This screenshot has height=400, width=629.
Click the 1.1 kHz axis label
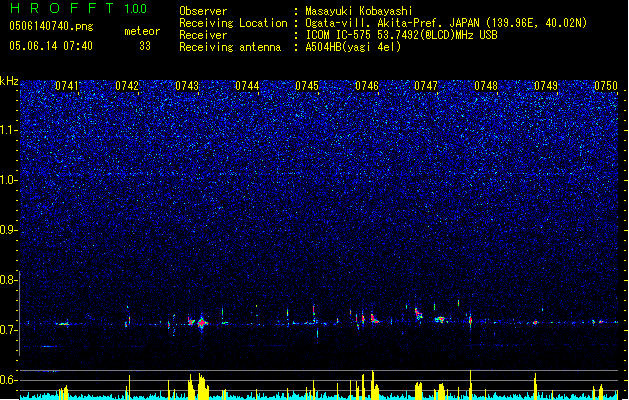pos(8,130)
